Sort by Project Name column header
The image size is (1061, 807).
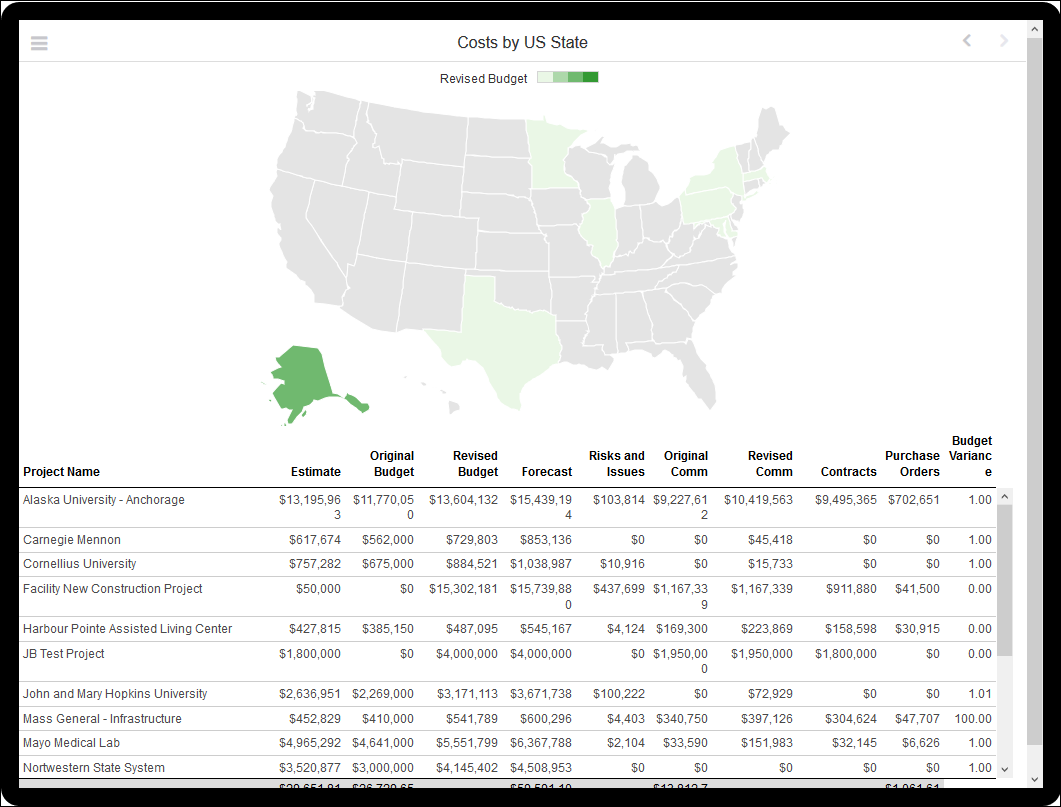coord(62,471)
